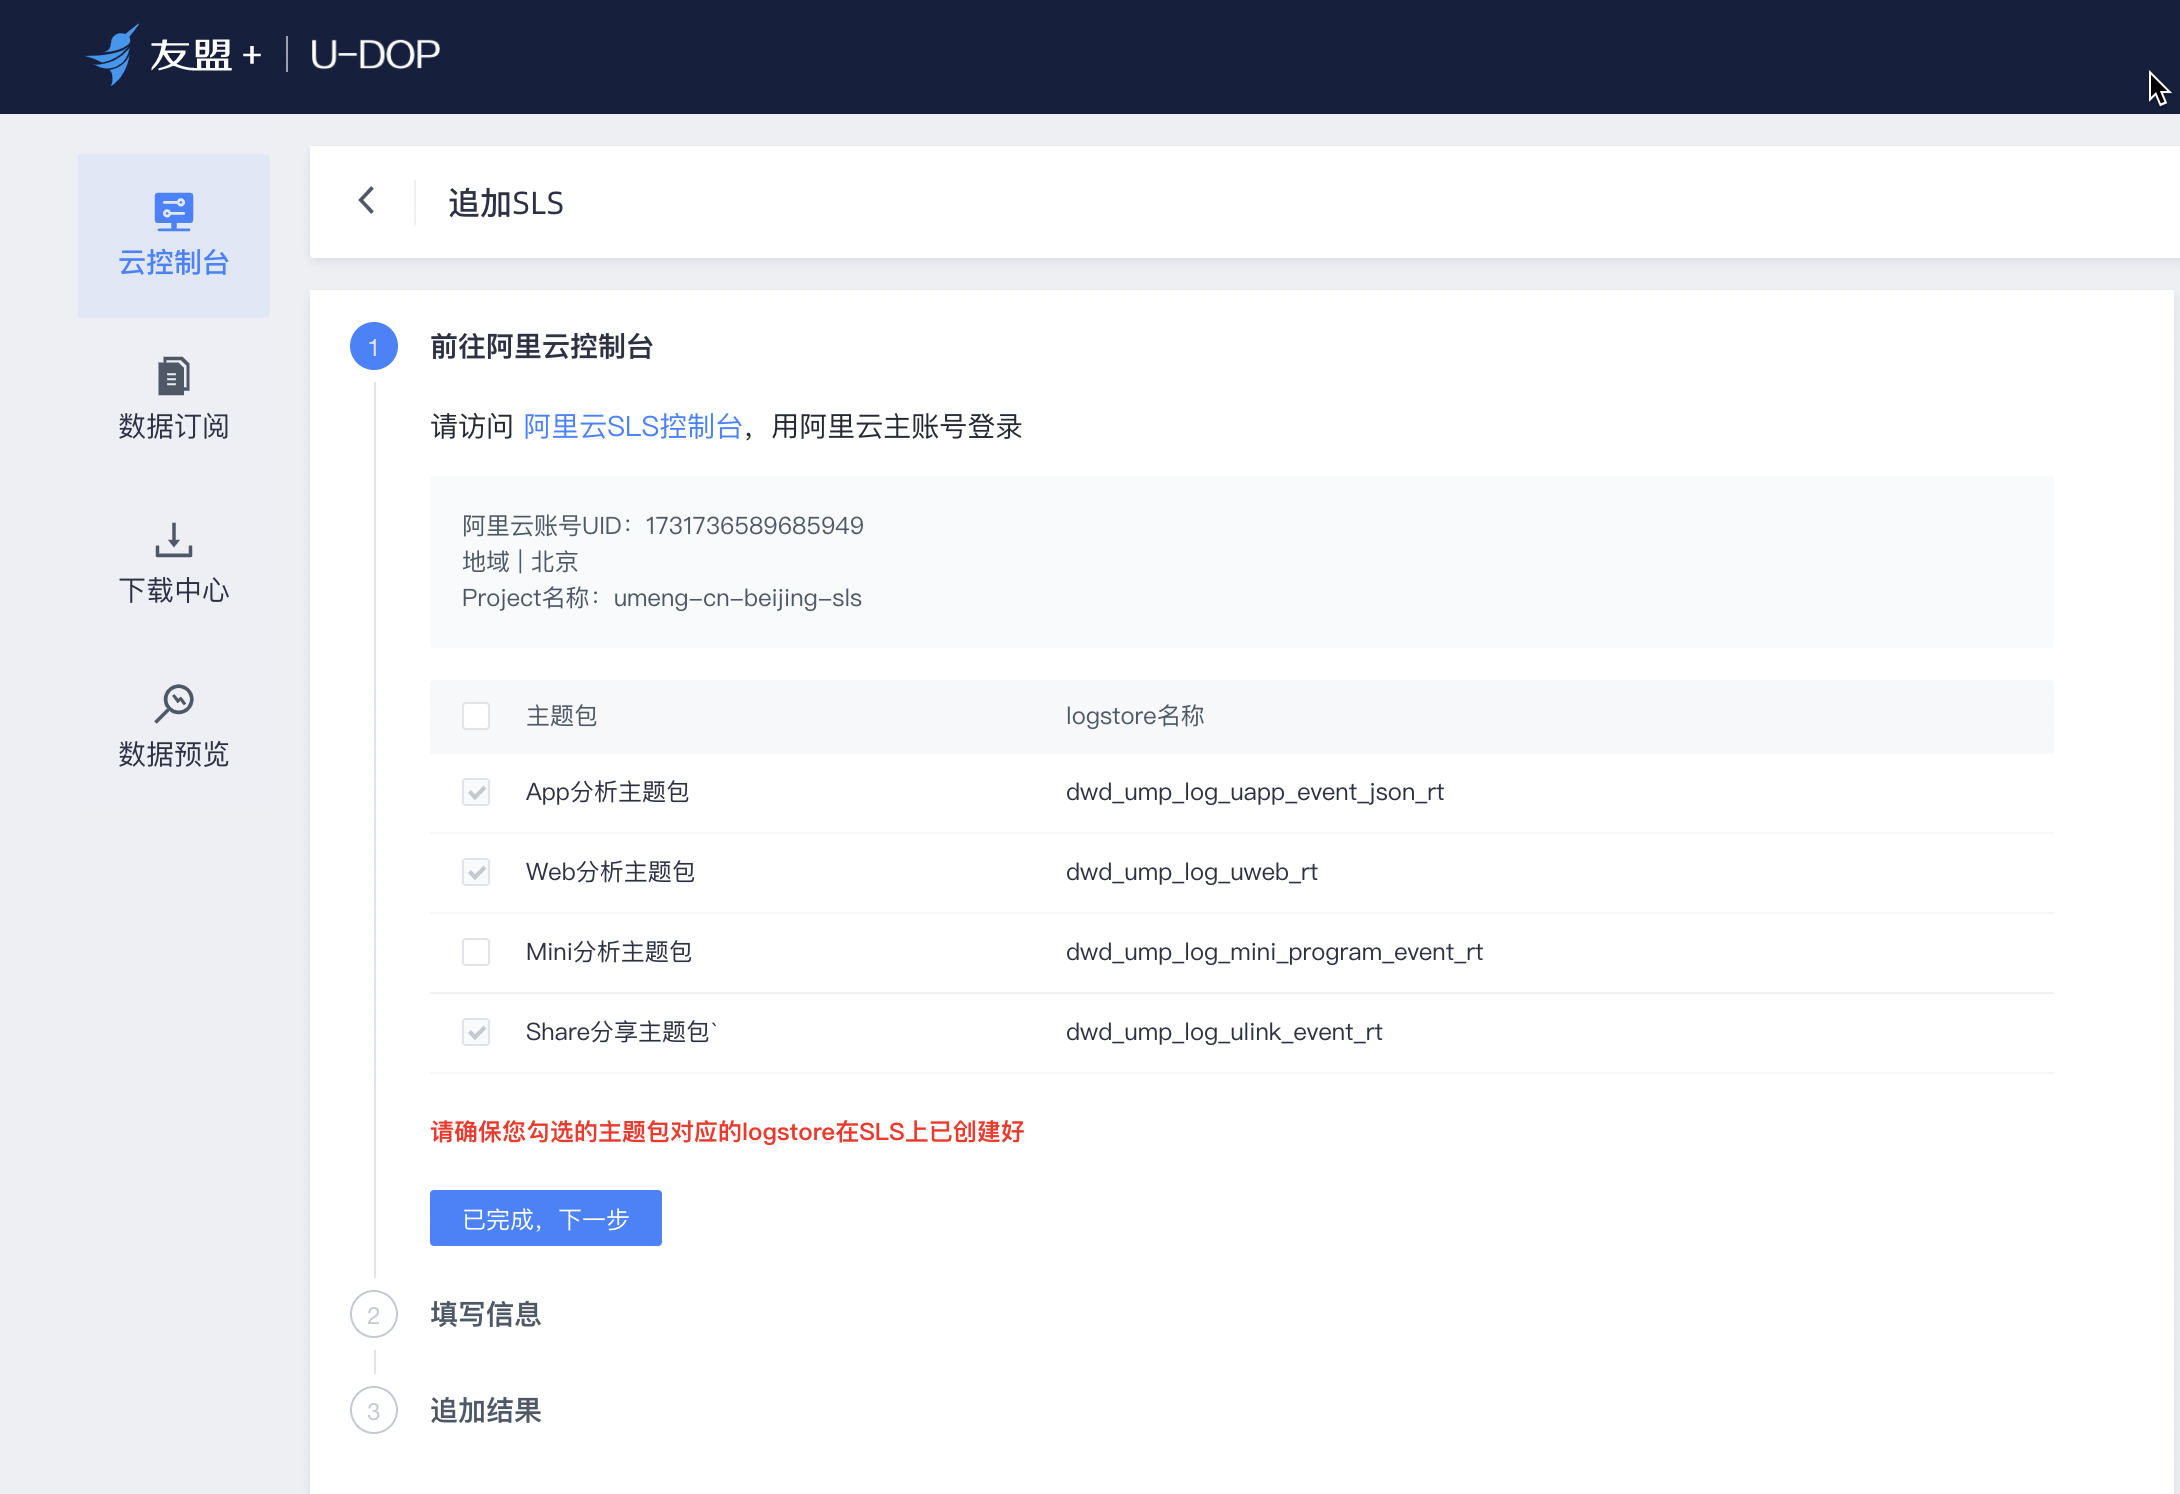Click step 1 circle 前往阿里云控制台
Image resolution: width=2180 pixels, height=1494 pixels.
374,347
